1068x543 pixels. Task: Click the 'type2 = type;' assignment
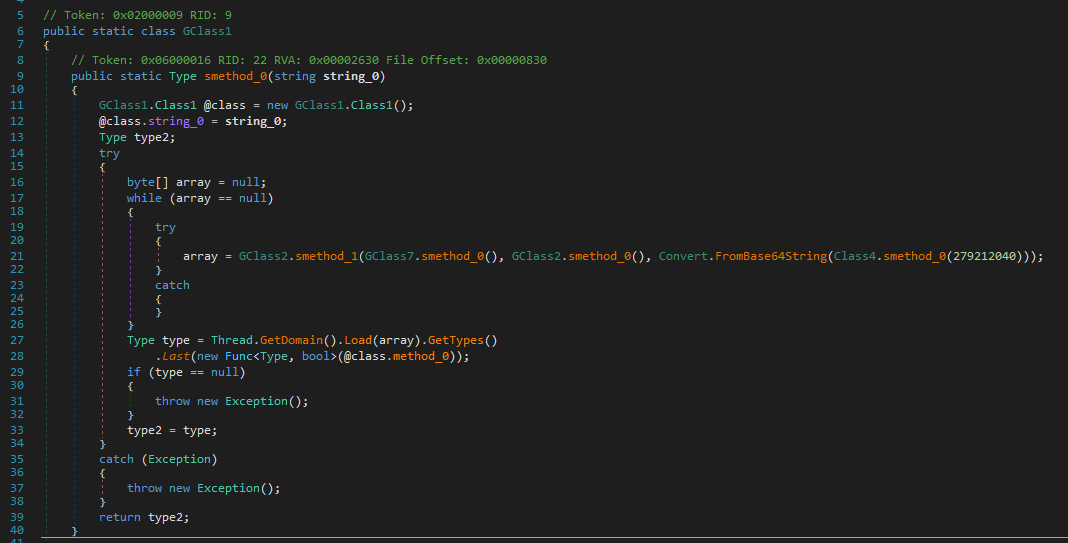[172, 431]
